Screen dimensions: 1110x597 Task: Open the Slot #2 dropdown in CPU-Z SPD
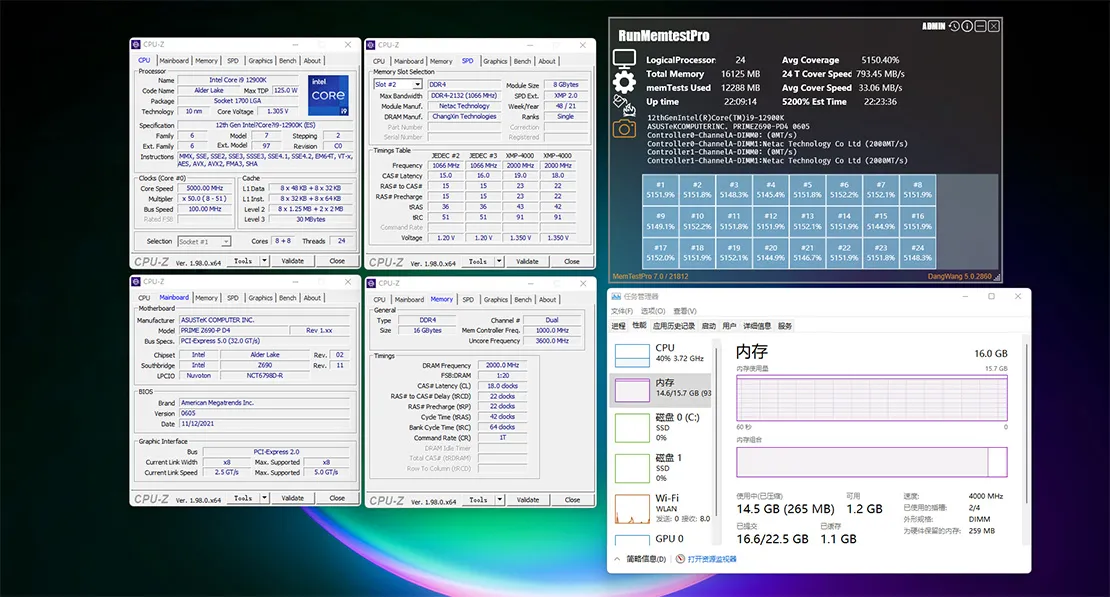tap(418, 84)
